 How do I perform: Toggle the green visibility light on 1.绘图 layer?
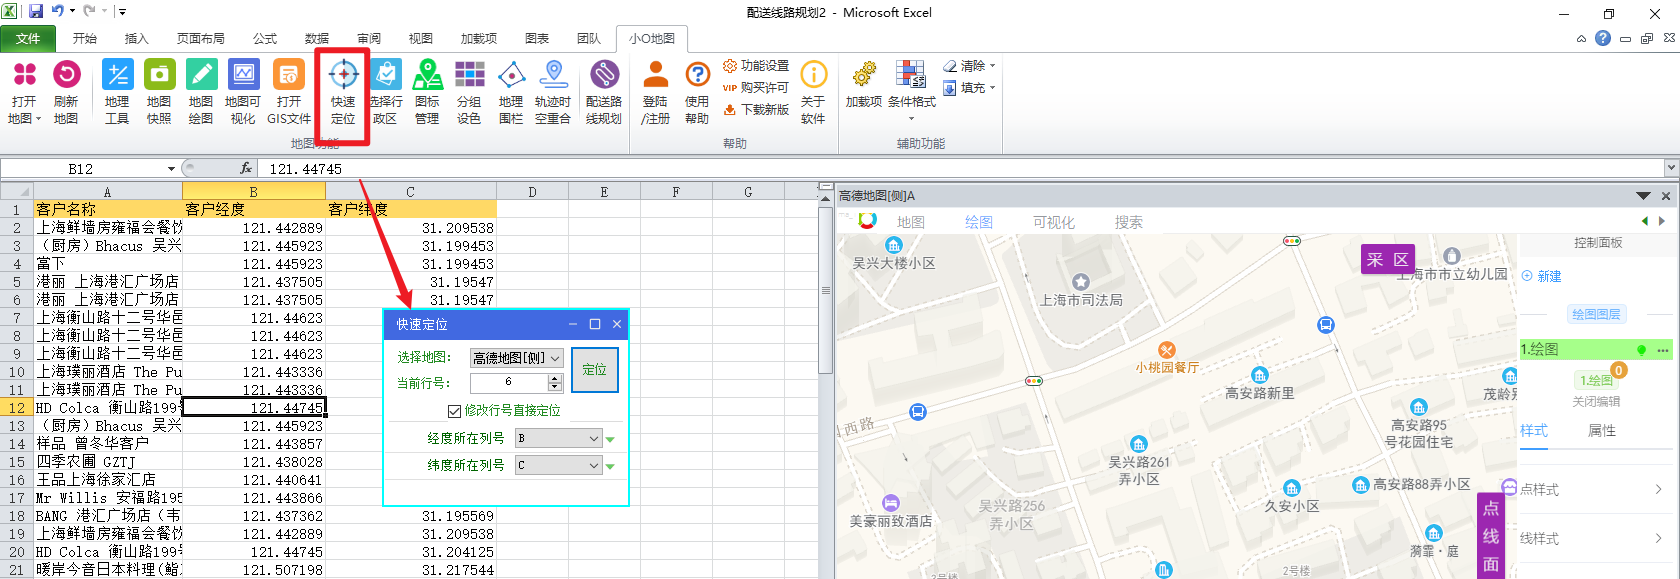(1641, 350)
